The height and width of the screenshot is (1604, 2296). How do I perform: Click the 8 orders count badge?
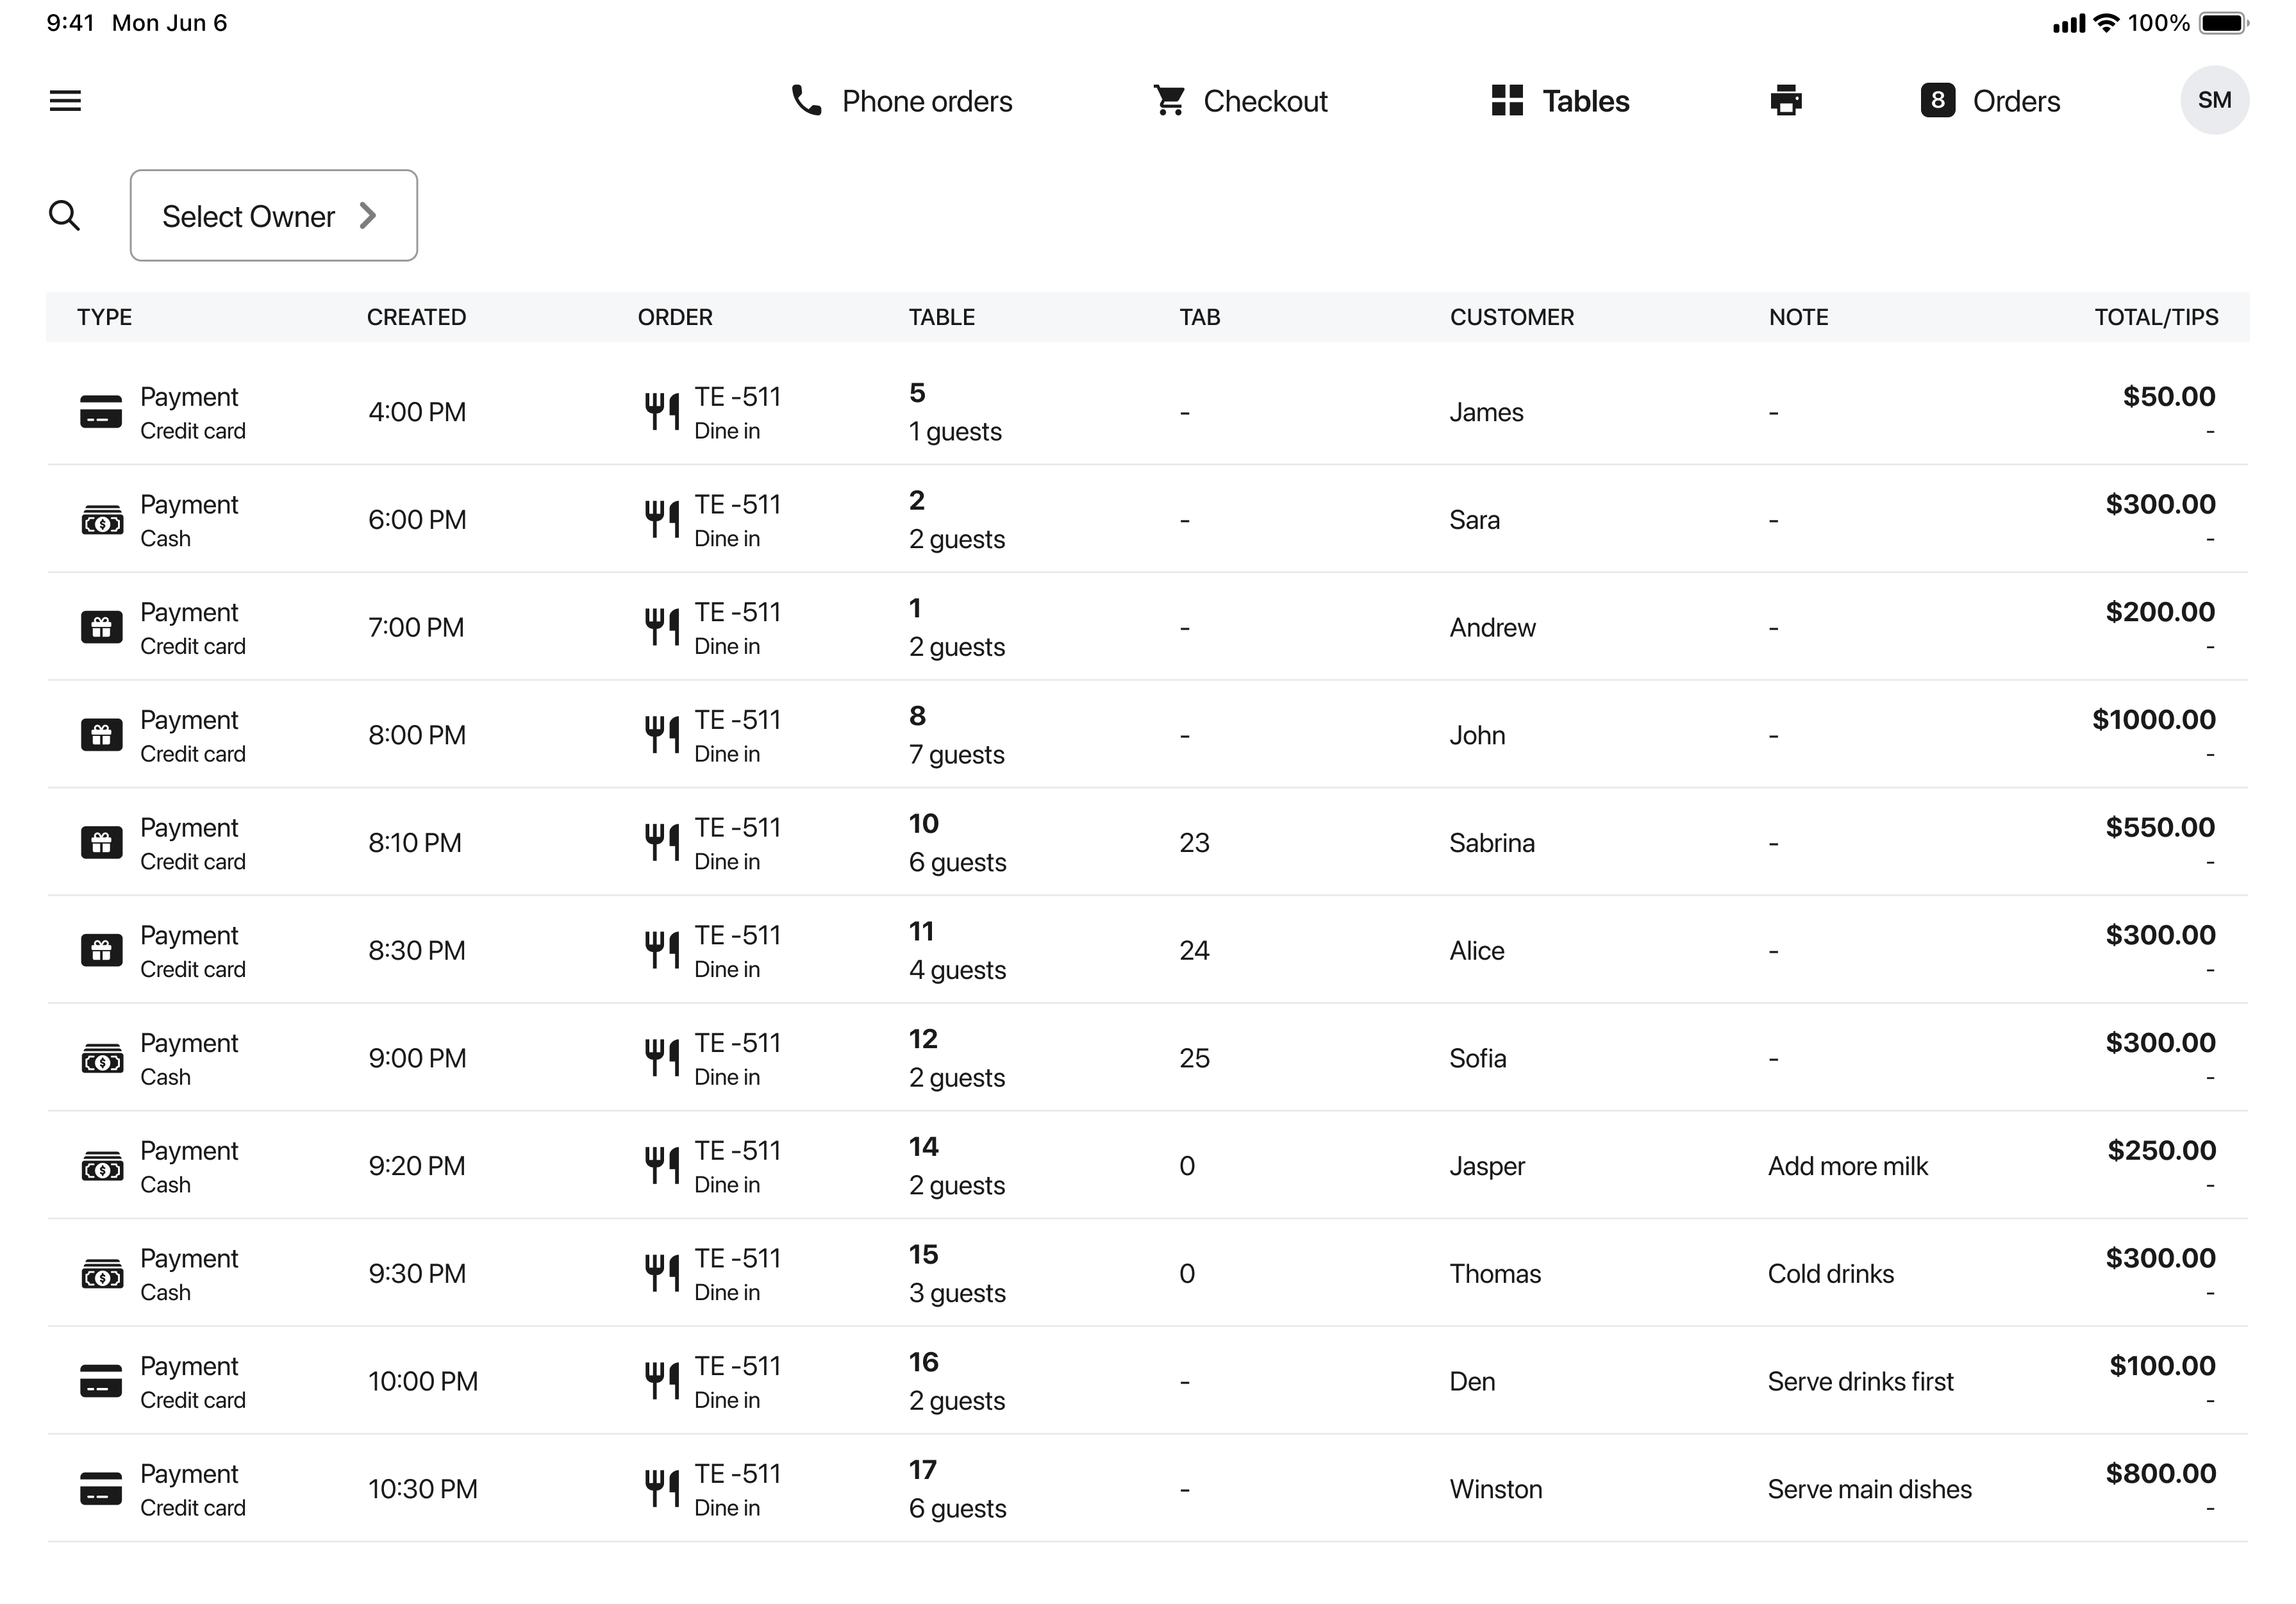click(1938, 100)
